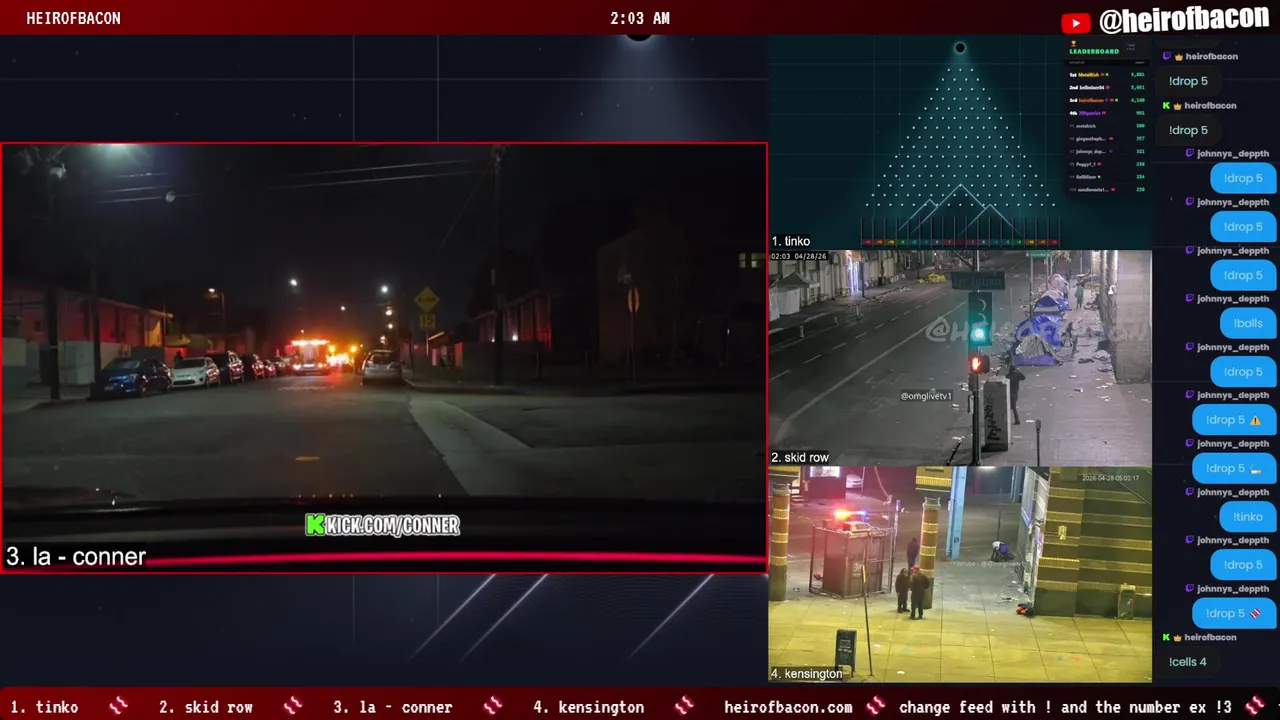
Task: Open the heirofbacon.com link in ticker
Action: [788, 707]
